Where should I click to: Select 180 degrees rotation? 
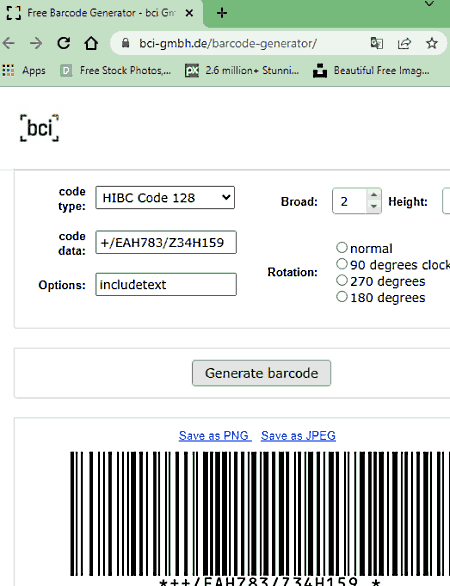click(x=342, y=297)
